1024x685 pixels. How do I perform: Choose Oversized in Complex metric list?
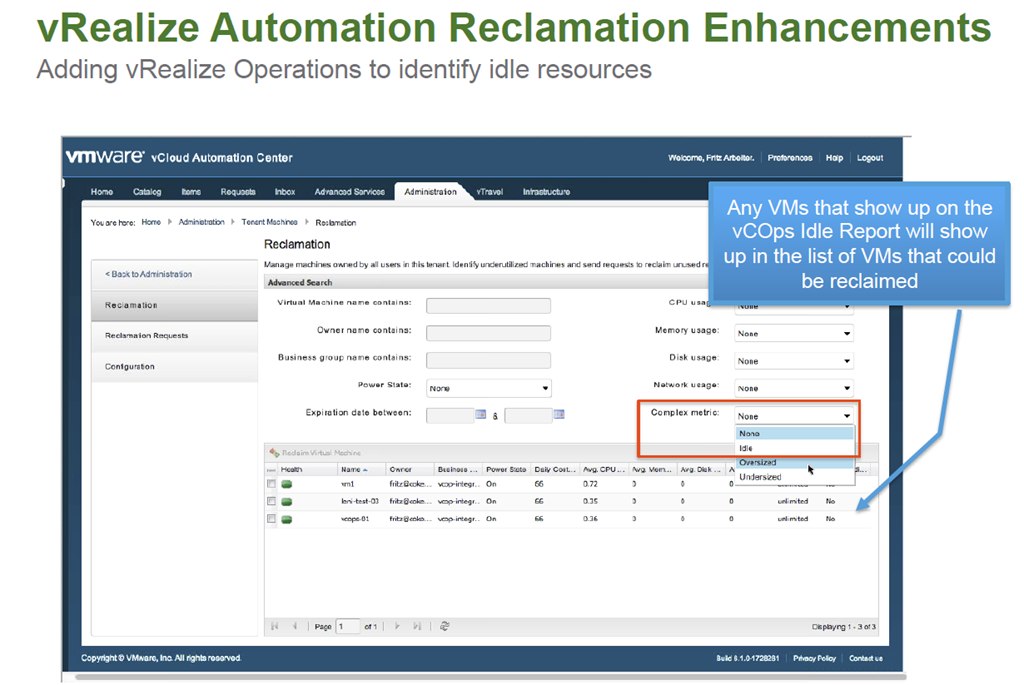pos(794,462)
